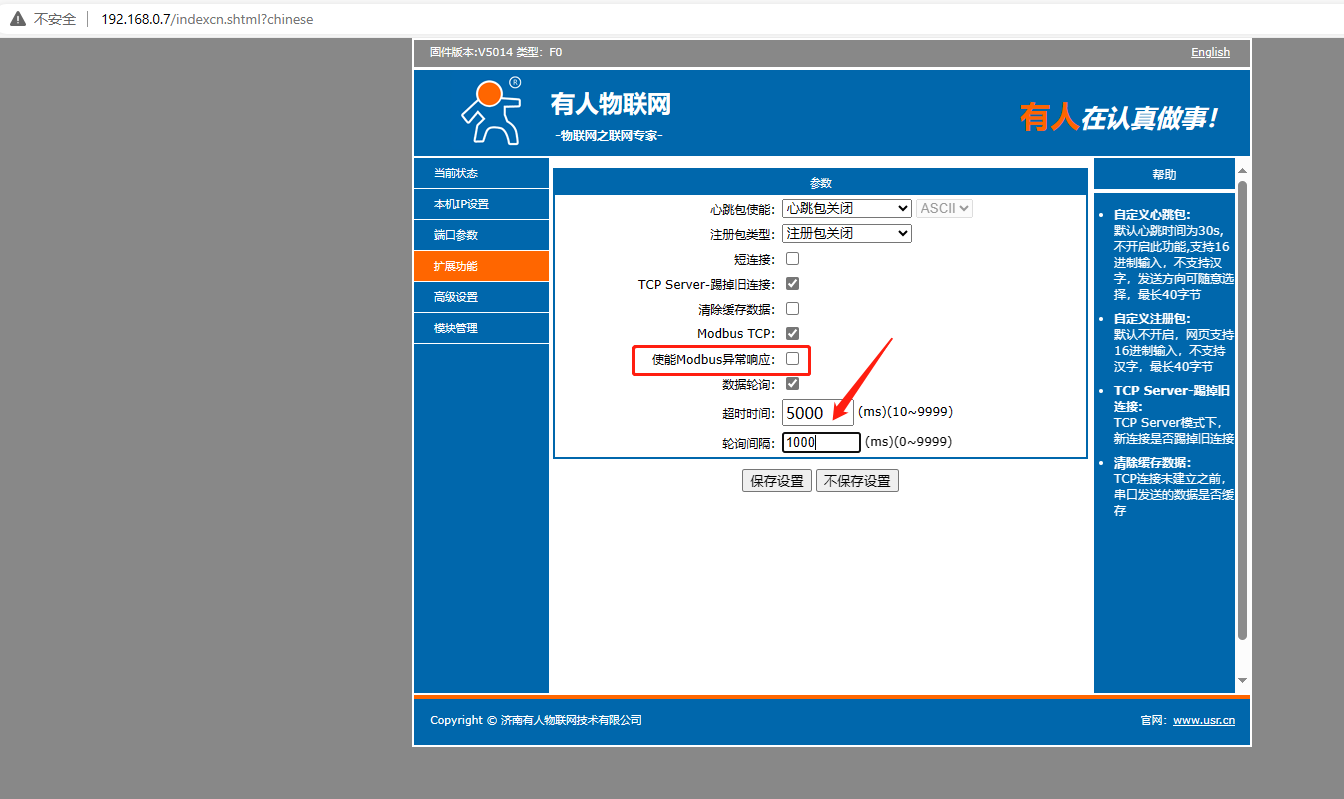Open 当前状态 in the sidebar

(481, 173)
